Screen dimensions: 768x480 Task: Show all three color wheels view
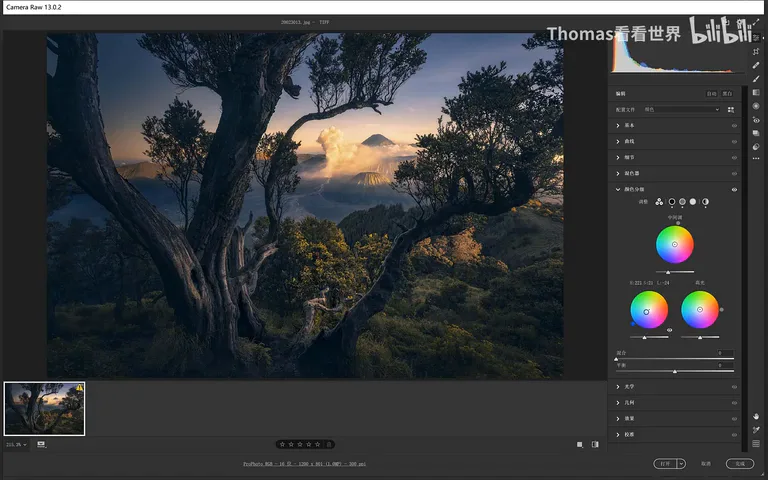659,202
